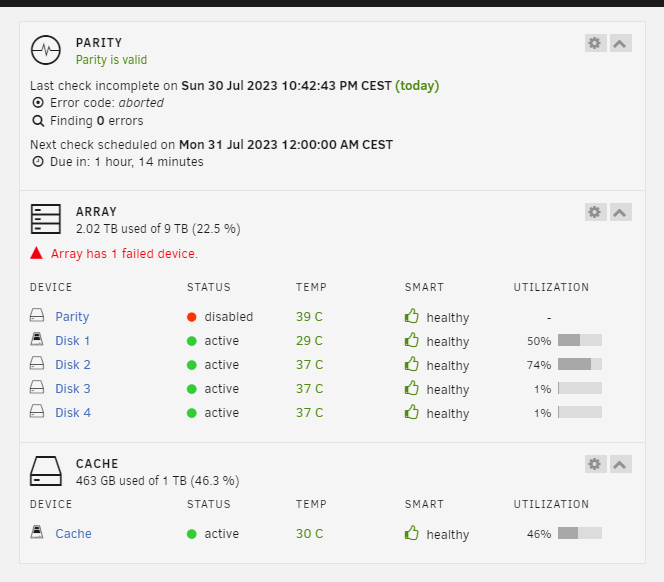664x582 pixels.
Task: Click the Disk 1 device icon
Action: point(37,339)
